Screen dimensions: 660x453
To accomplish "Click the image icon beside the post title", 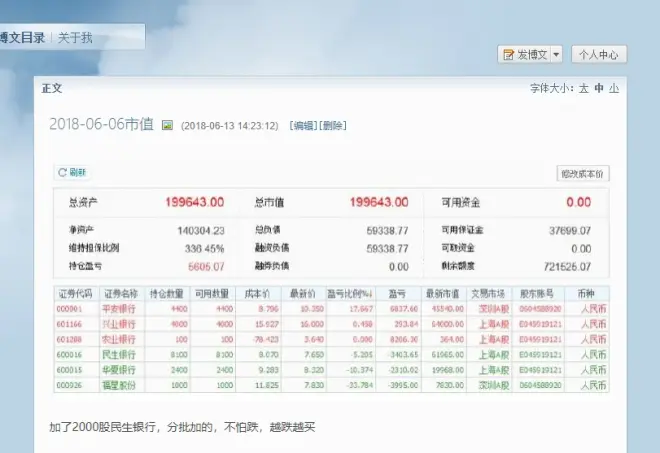I will (x=168, y=126).
